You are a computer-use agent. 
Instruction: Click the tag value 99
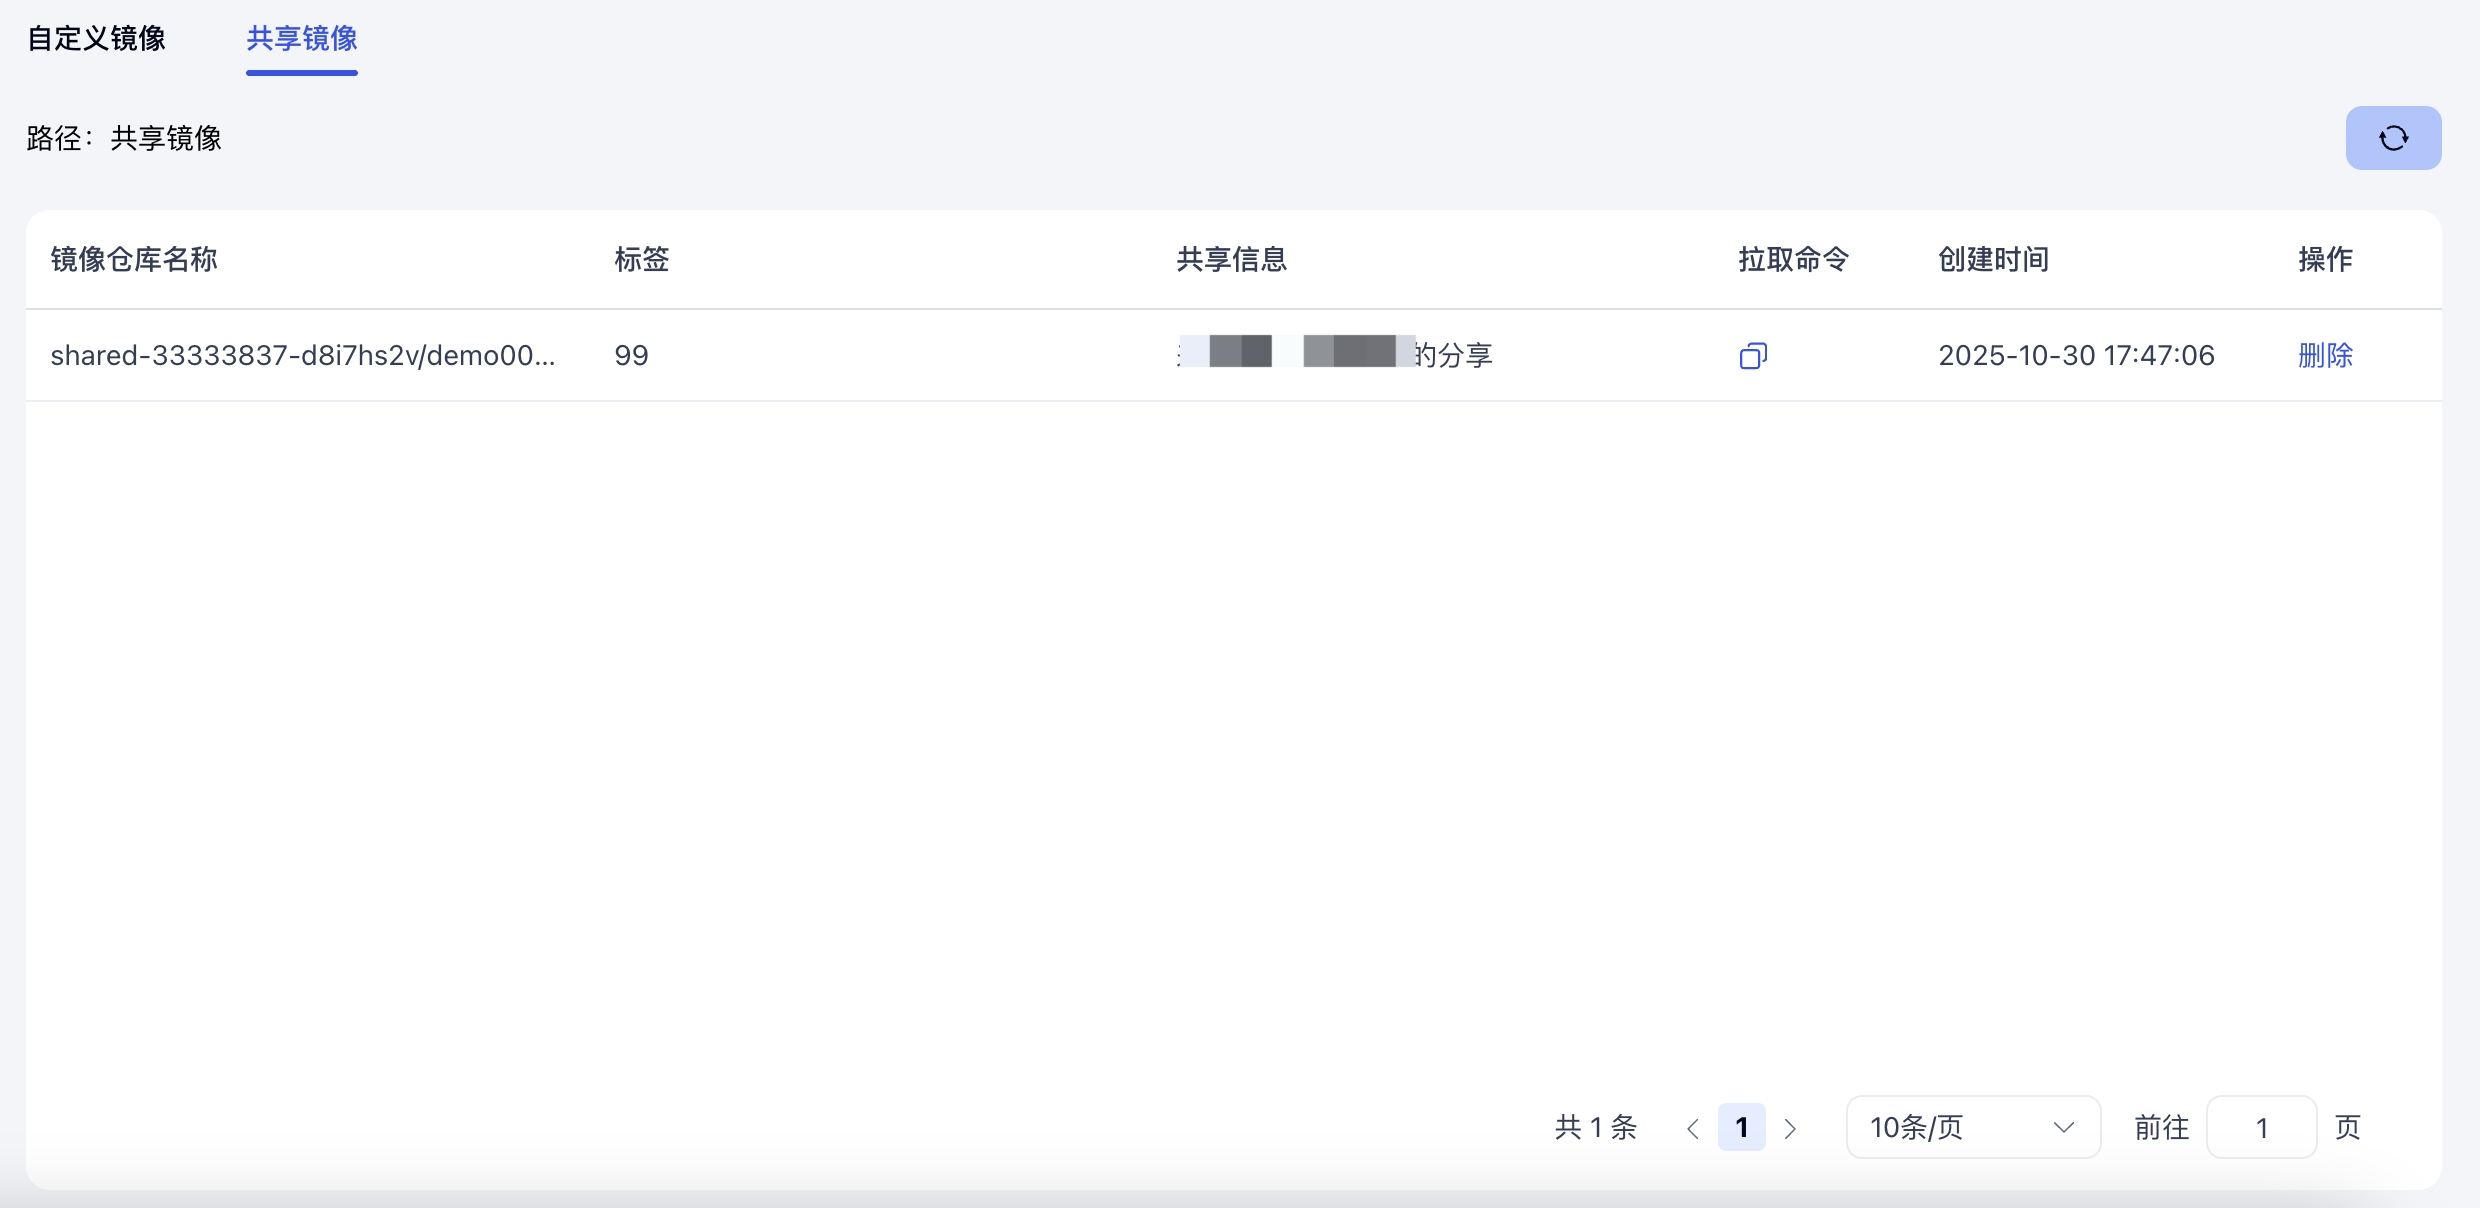click(631, 356)
